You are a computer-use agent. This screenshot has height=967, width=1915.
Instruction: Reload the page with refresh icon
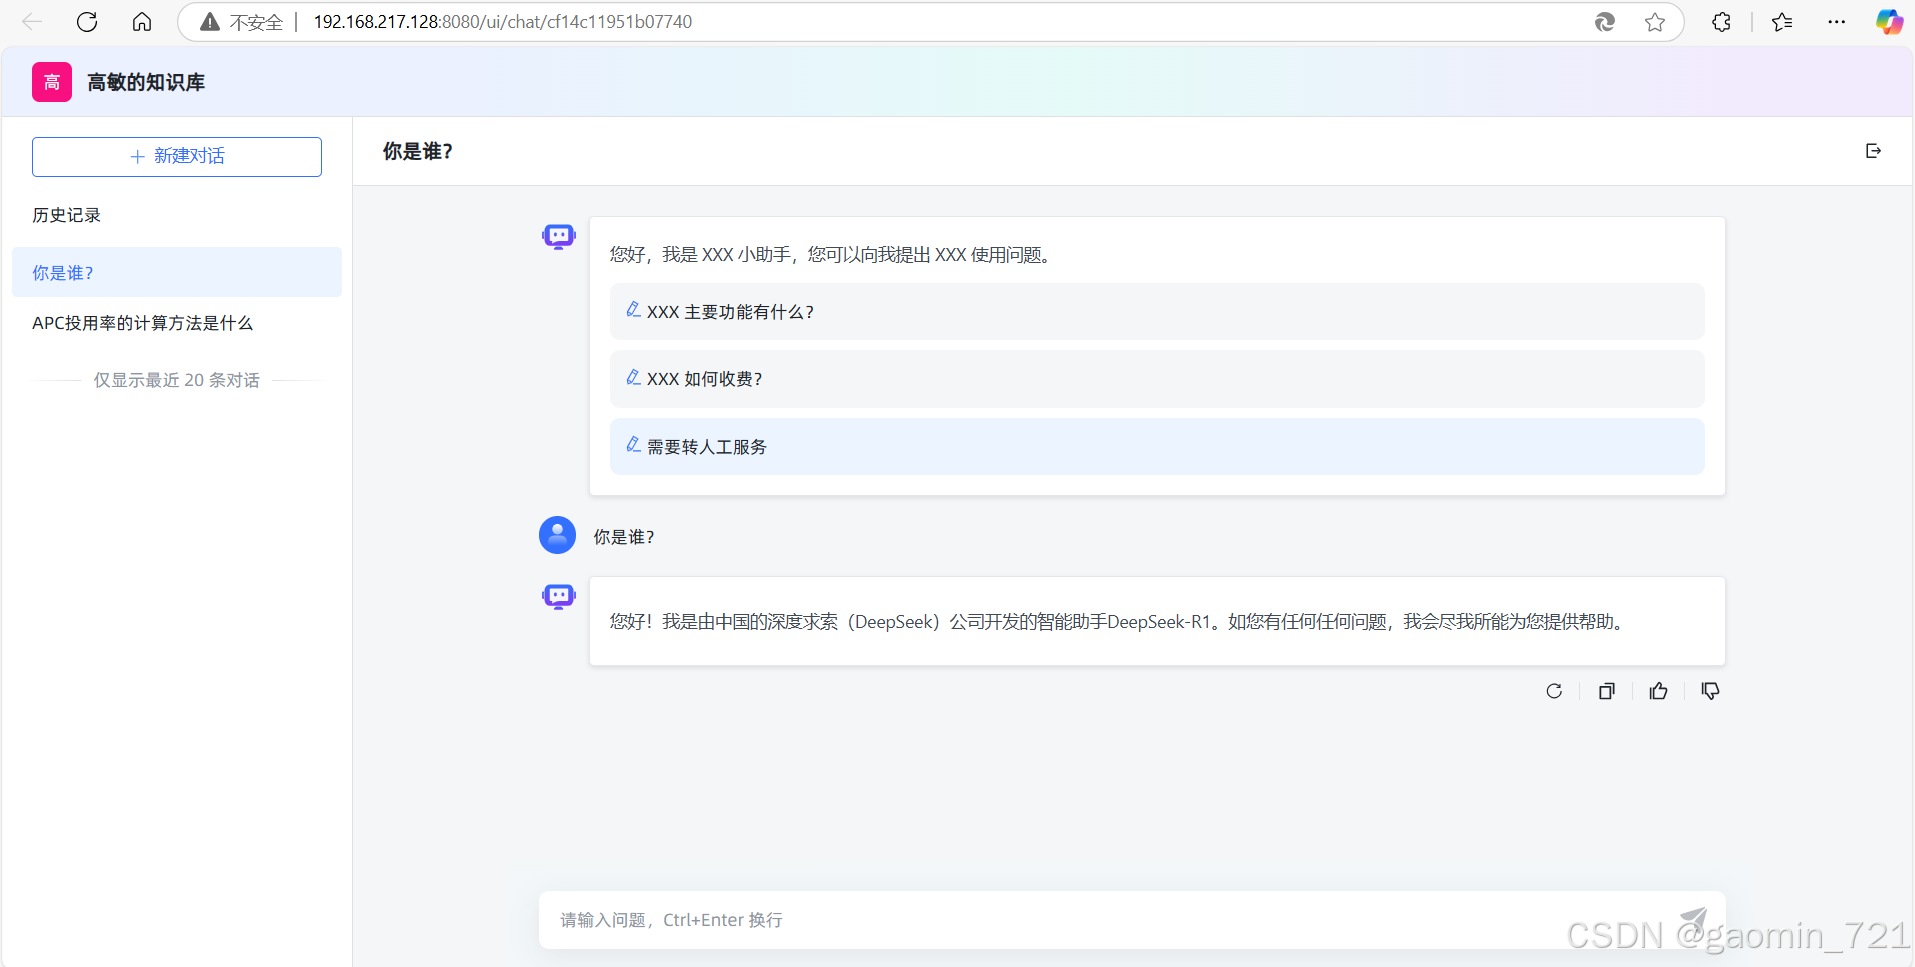pyautogui.click(x=87, y=22)
